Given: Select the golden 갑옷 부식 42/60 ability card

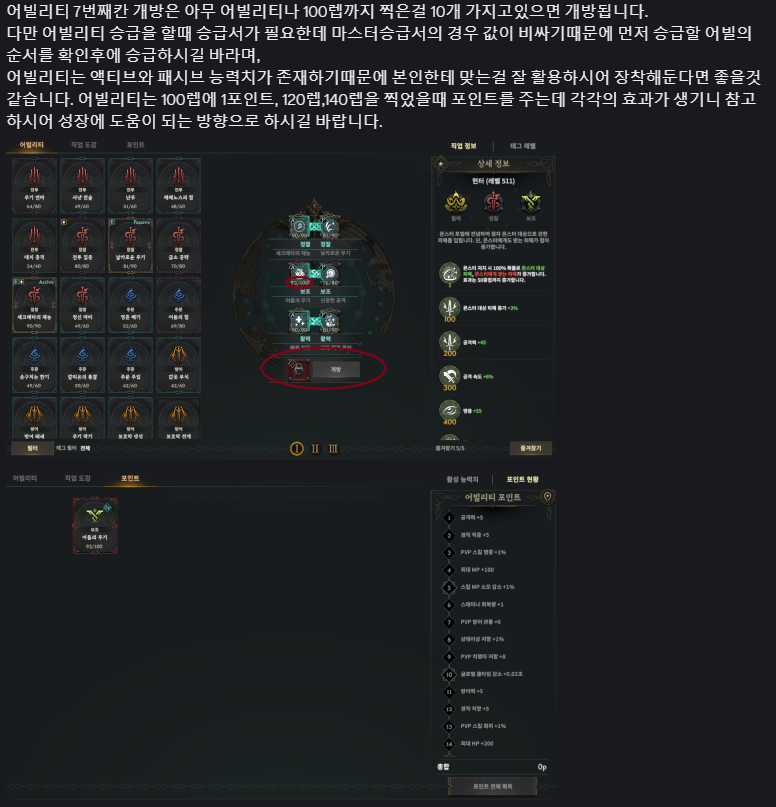Looking at the screenshot, I should (178, 365).
